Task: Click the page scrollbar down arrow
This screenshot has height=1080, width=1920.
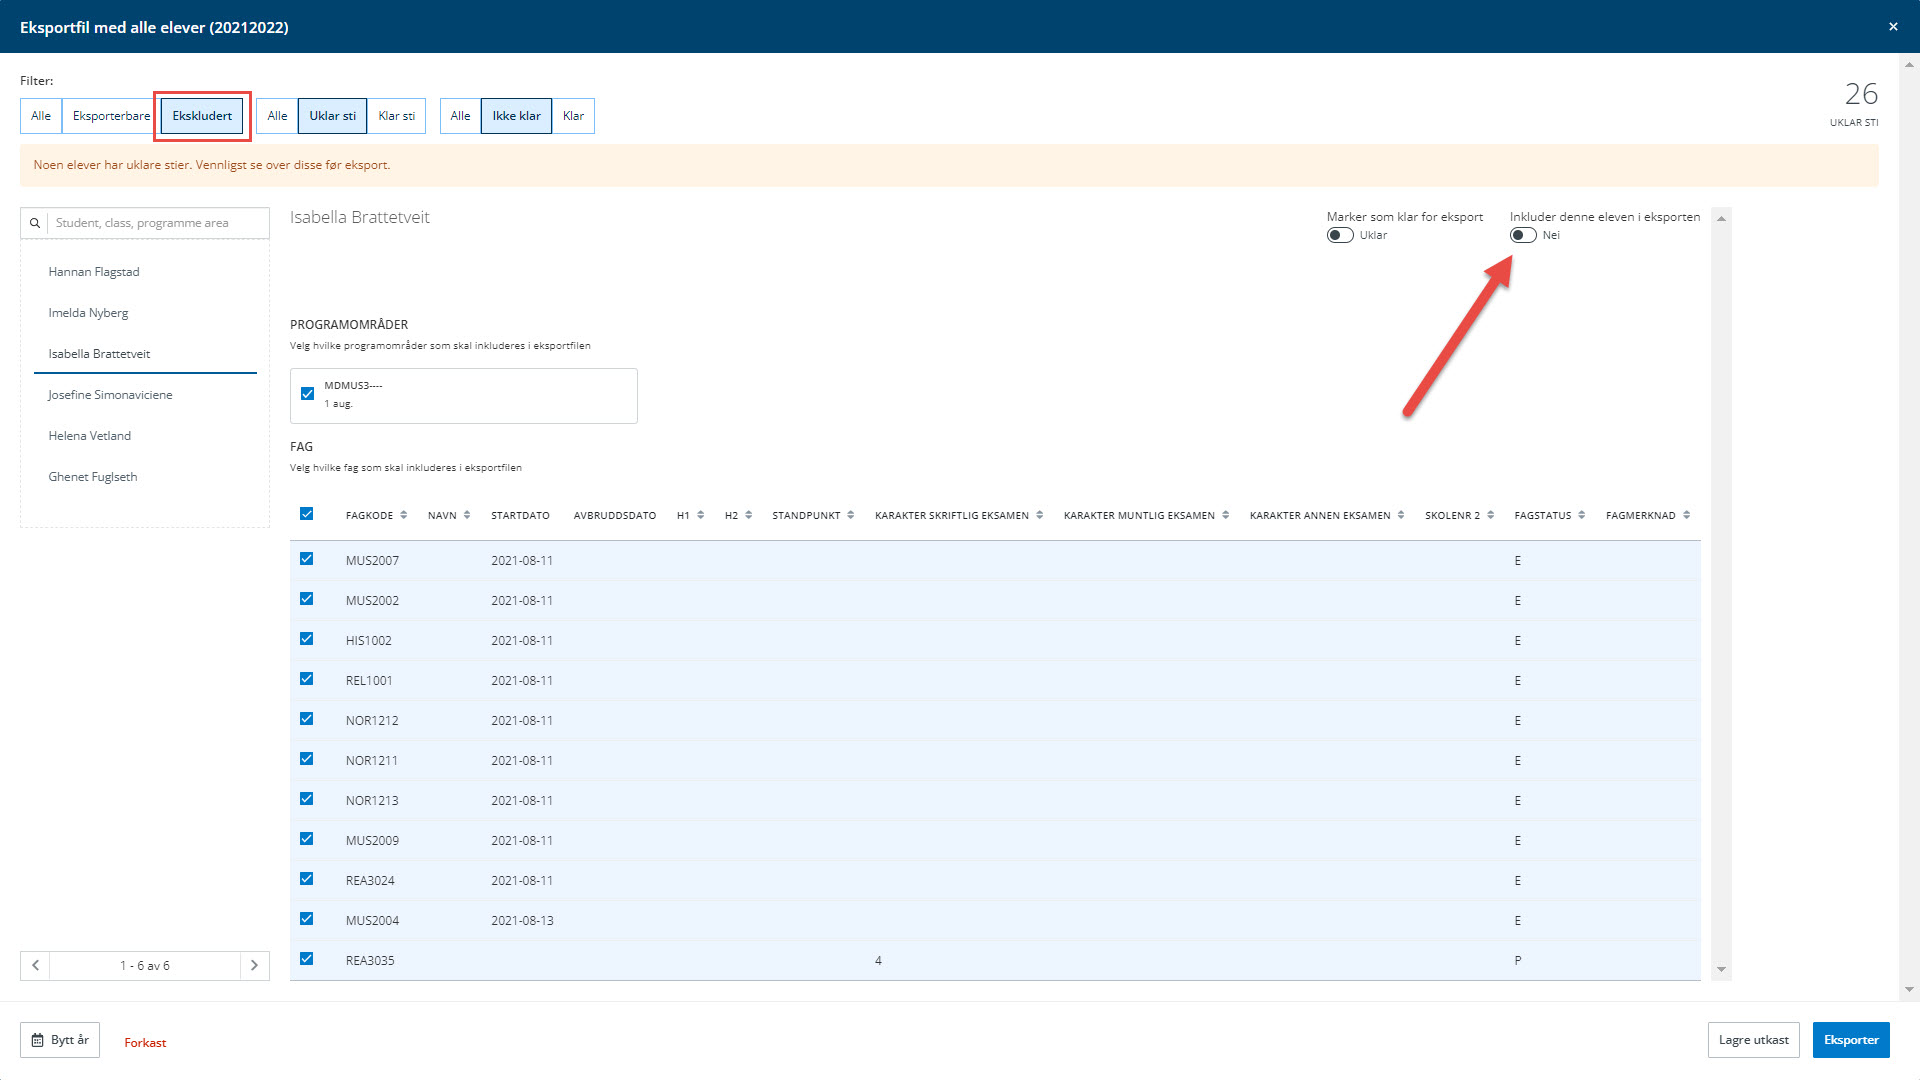Action: 1909,989
